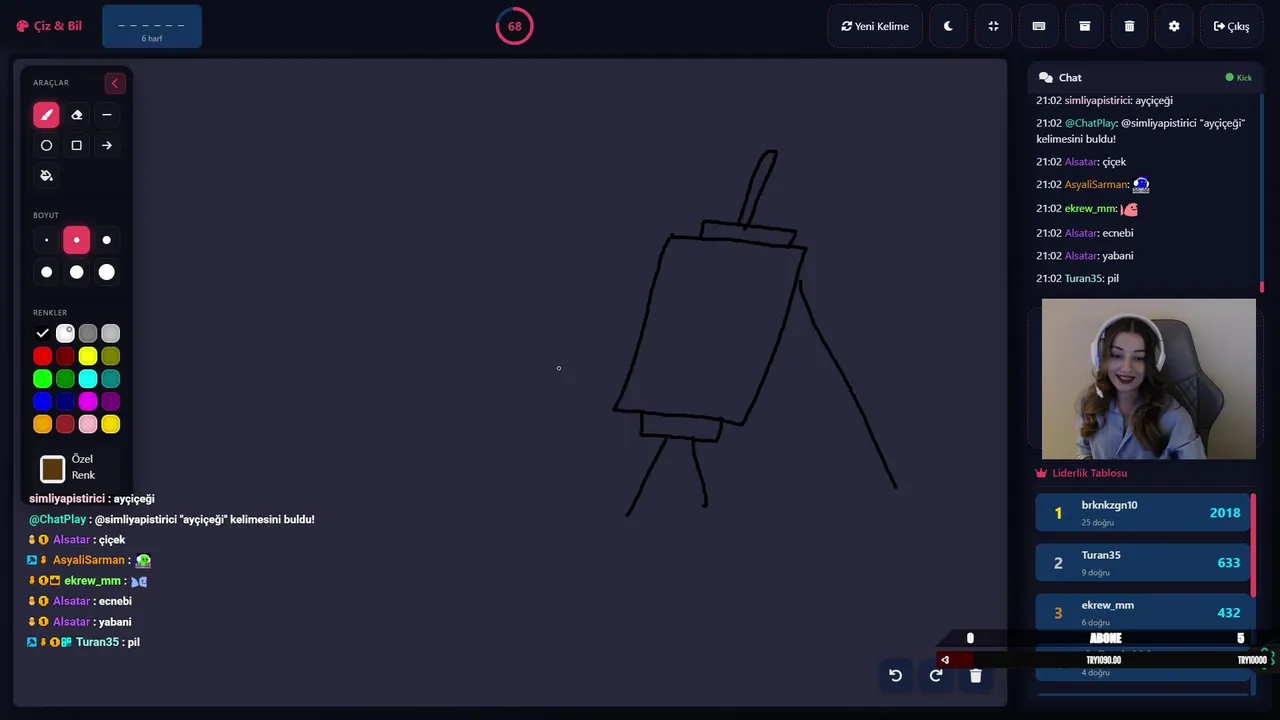Click the 'Alsatar: ecnebi' chat panel message
Viewport: 1280px width, 720px height.
pos(1085,233)
